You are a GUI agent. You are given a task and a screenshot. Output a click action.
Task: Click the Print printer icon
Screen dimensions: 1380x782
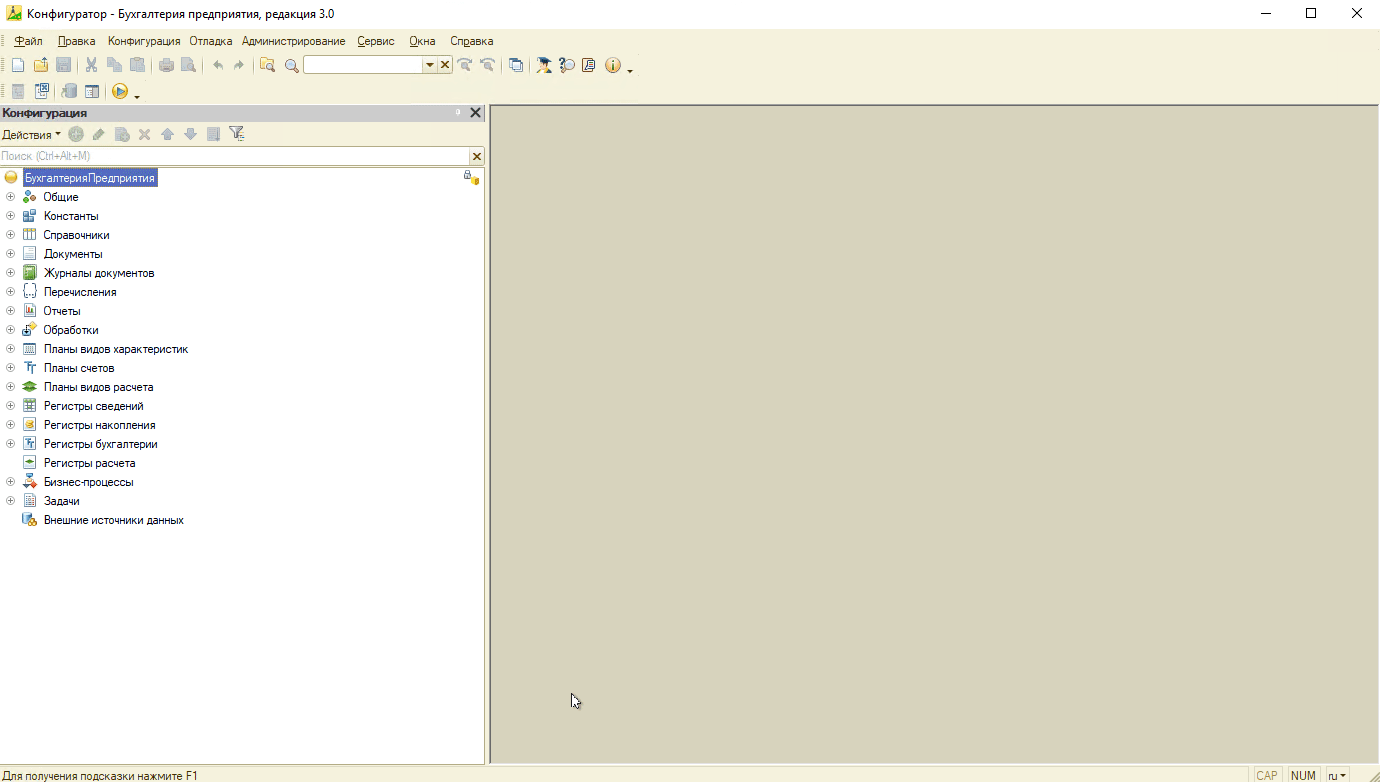(x=166, y=65)
